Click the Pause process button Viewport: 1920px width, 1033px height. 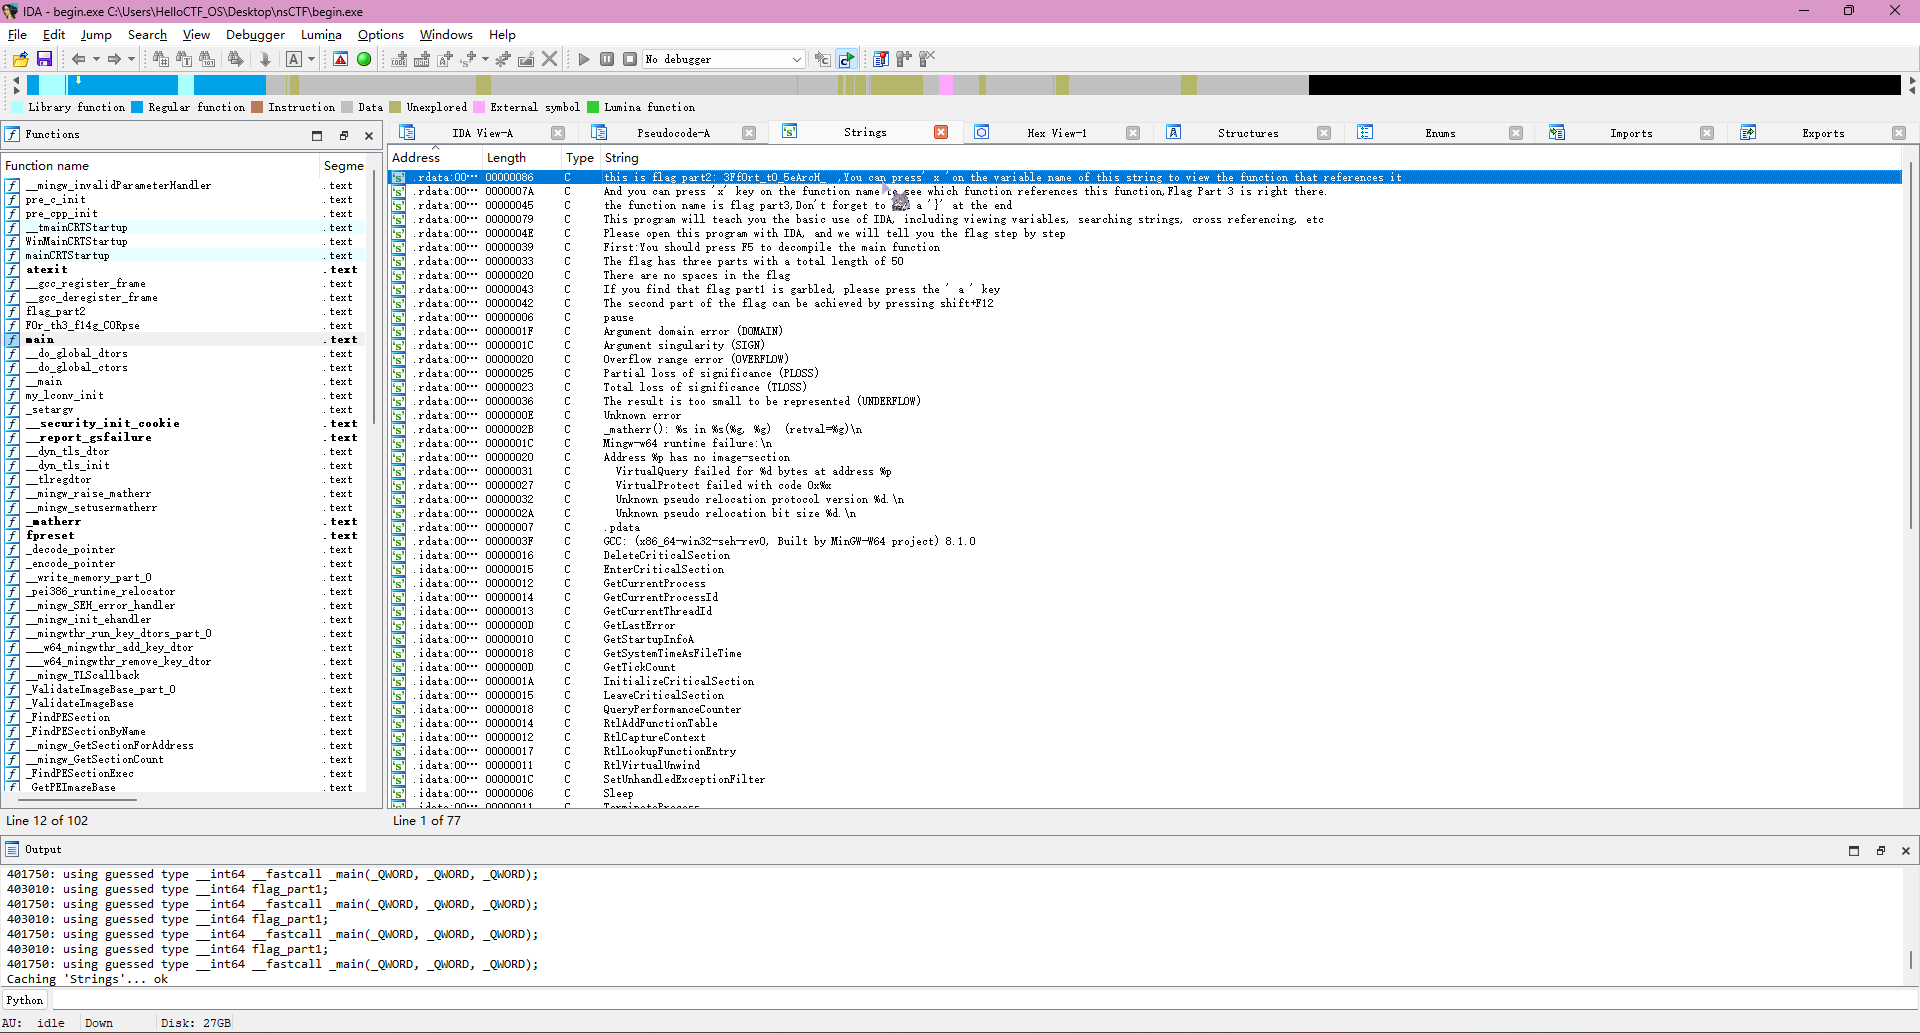click(x=607, y=60)
